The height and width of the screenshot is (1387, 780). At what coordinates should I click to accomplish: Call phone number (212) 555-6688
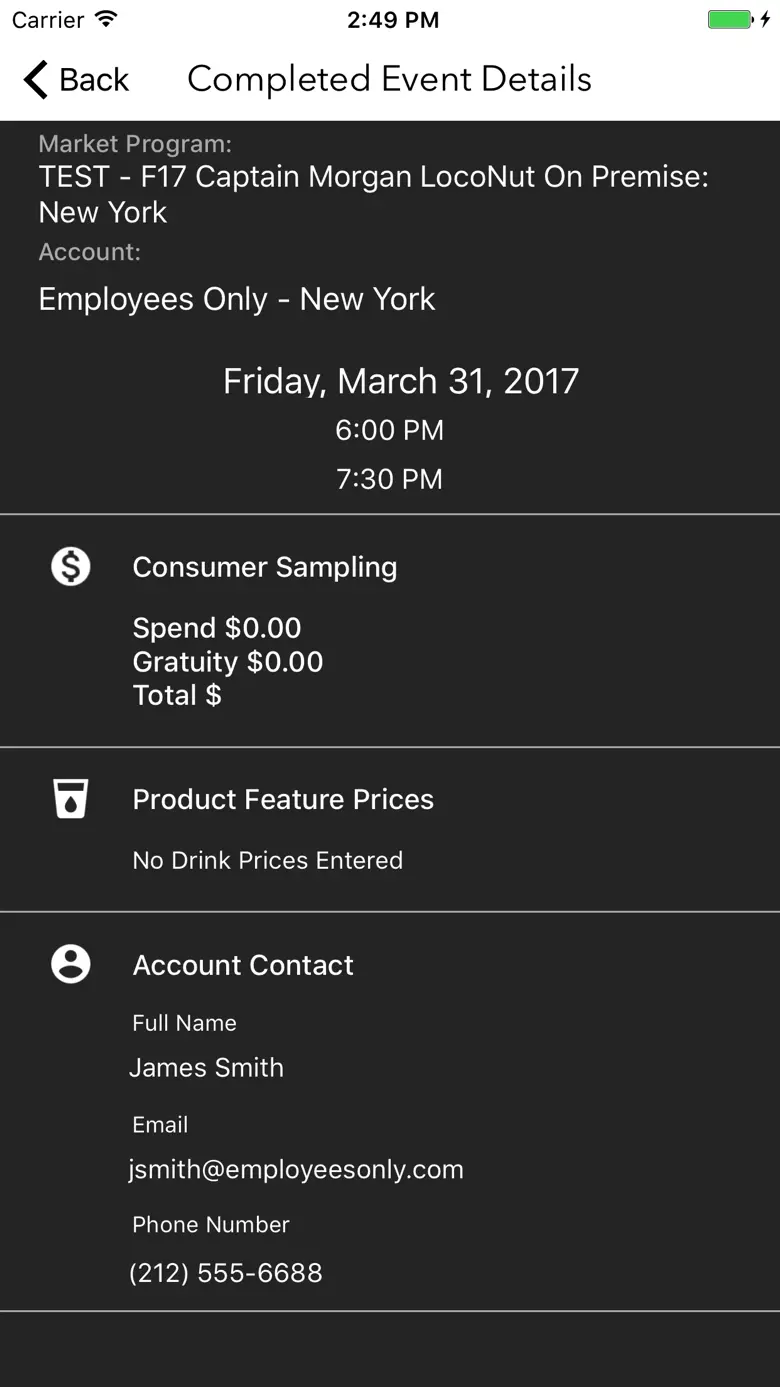(226, 1273)
